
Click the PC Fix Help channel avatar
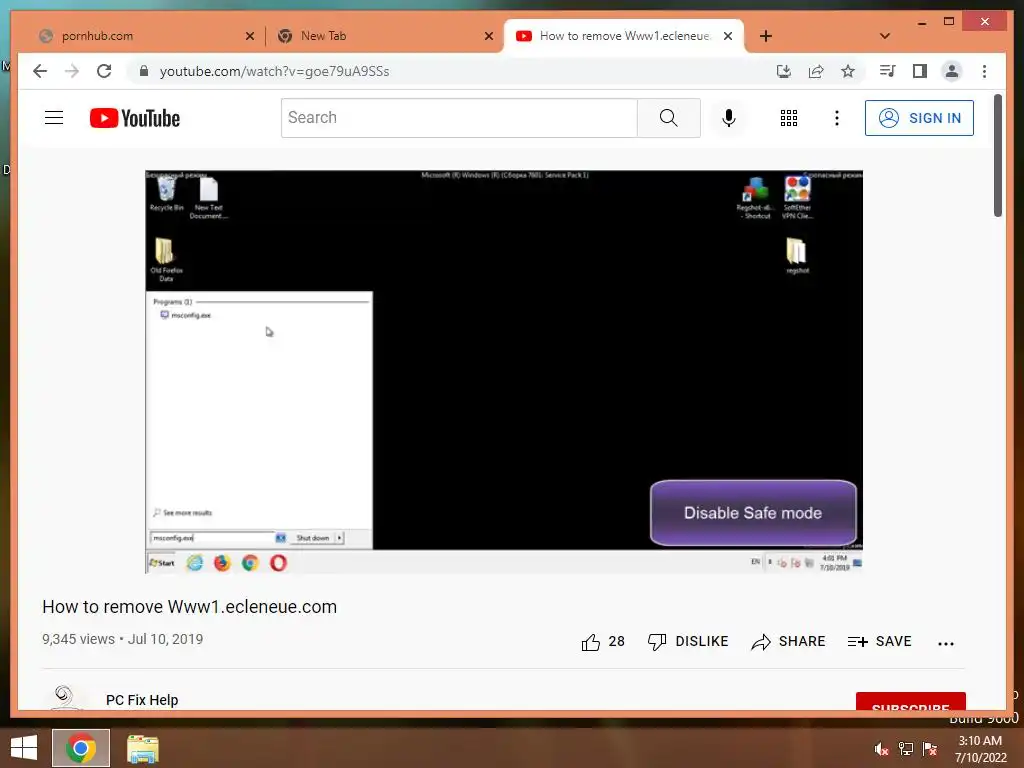point(63,697)
